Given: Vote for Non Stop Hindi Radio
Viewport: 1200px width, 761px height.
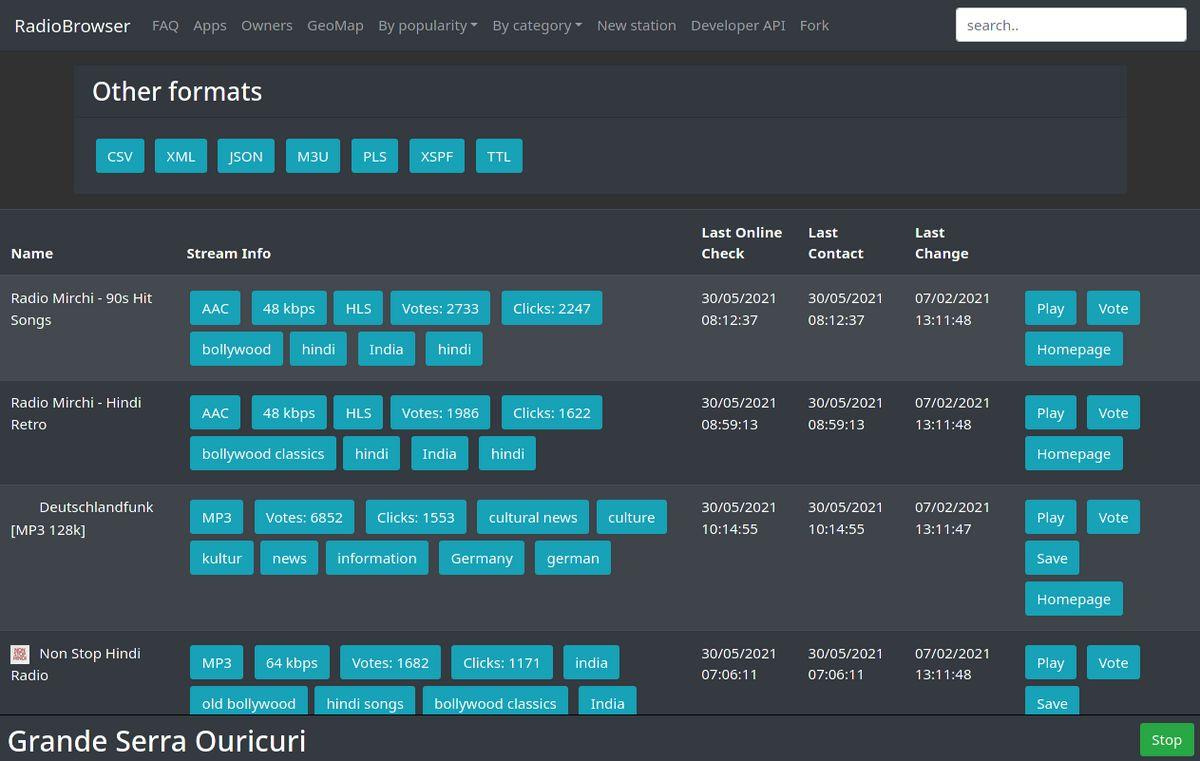Looking at the screenshot, I should point(1113,663).
